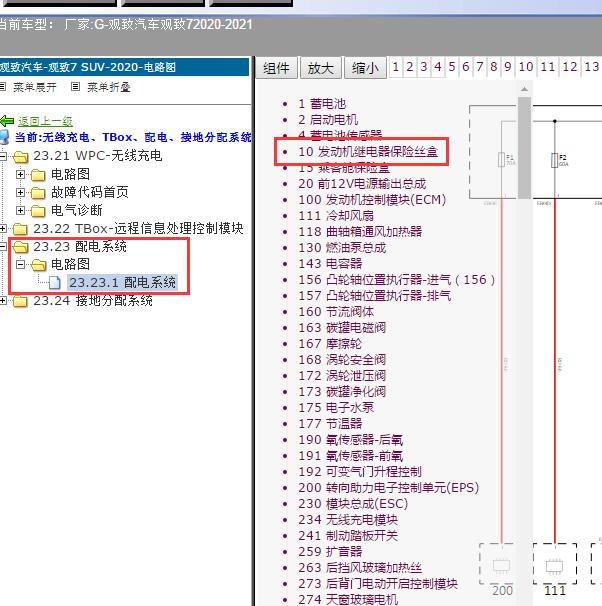Select 111 冷却风扇
The width and height of the screenshot is (602, 606).
336,216
